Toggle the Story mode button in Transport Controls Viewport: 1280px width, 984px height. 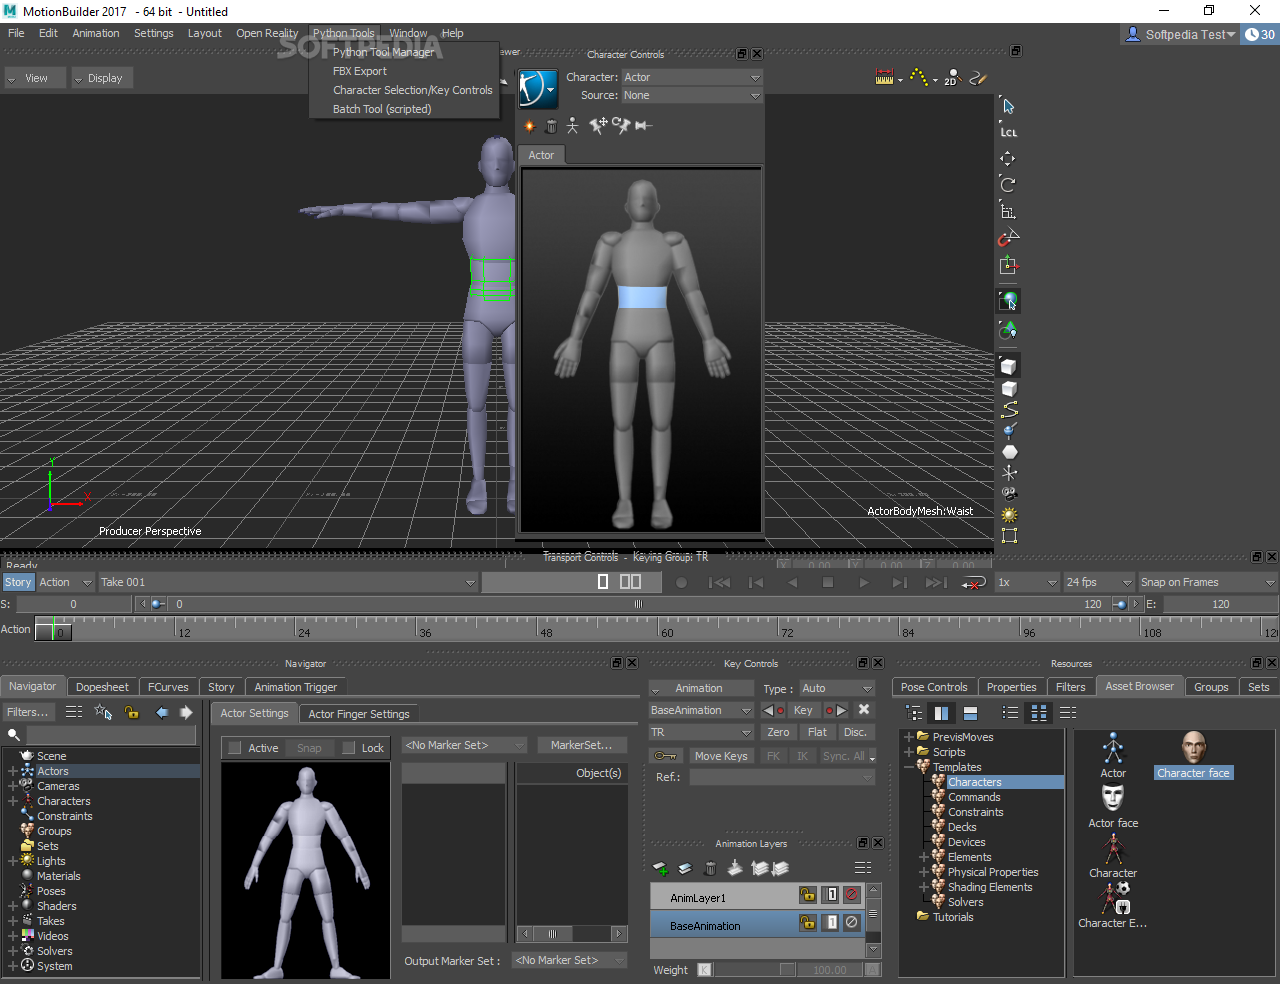pos(18,582)
